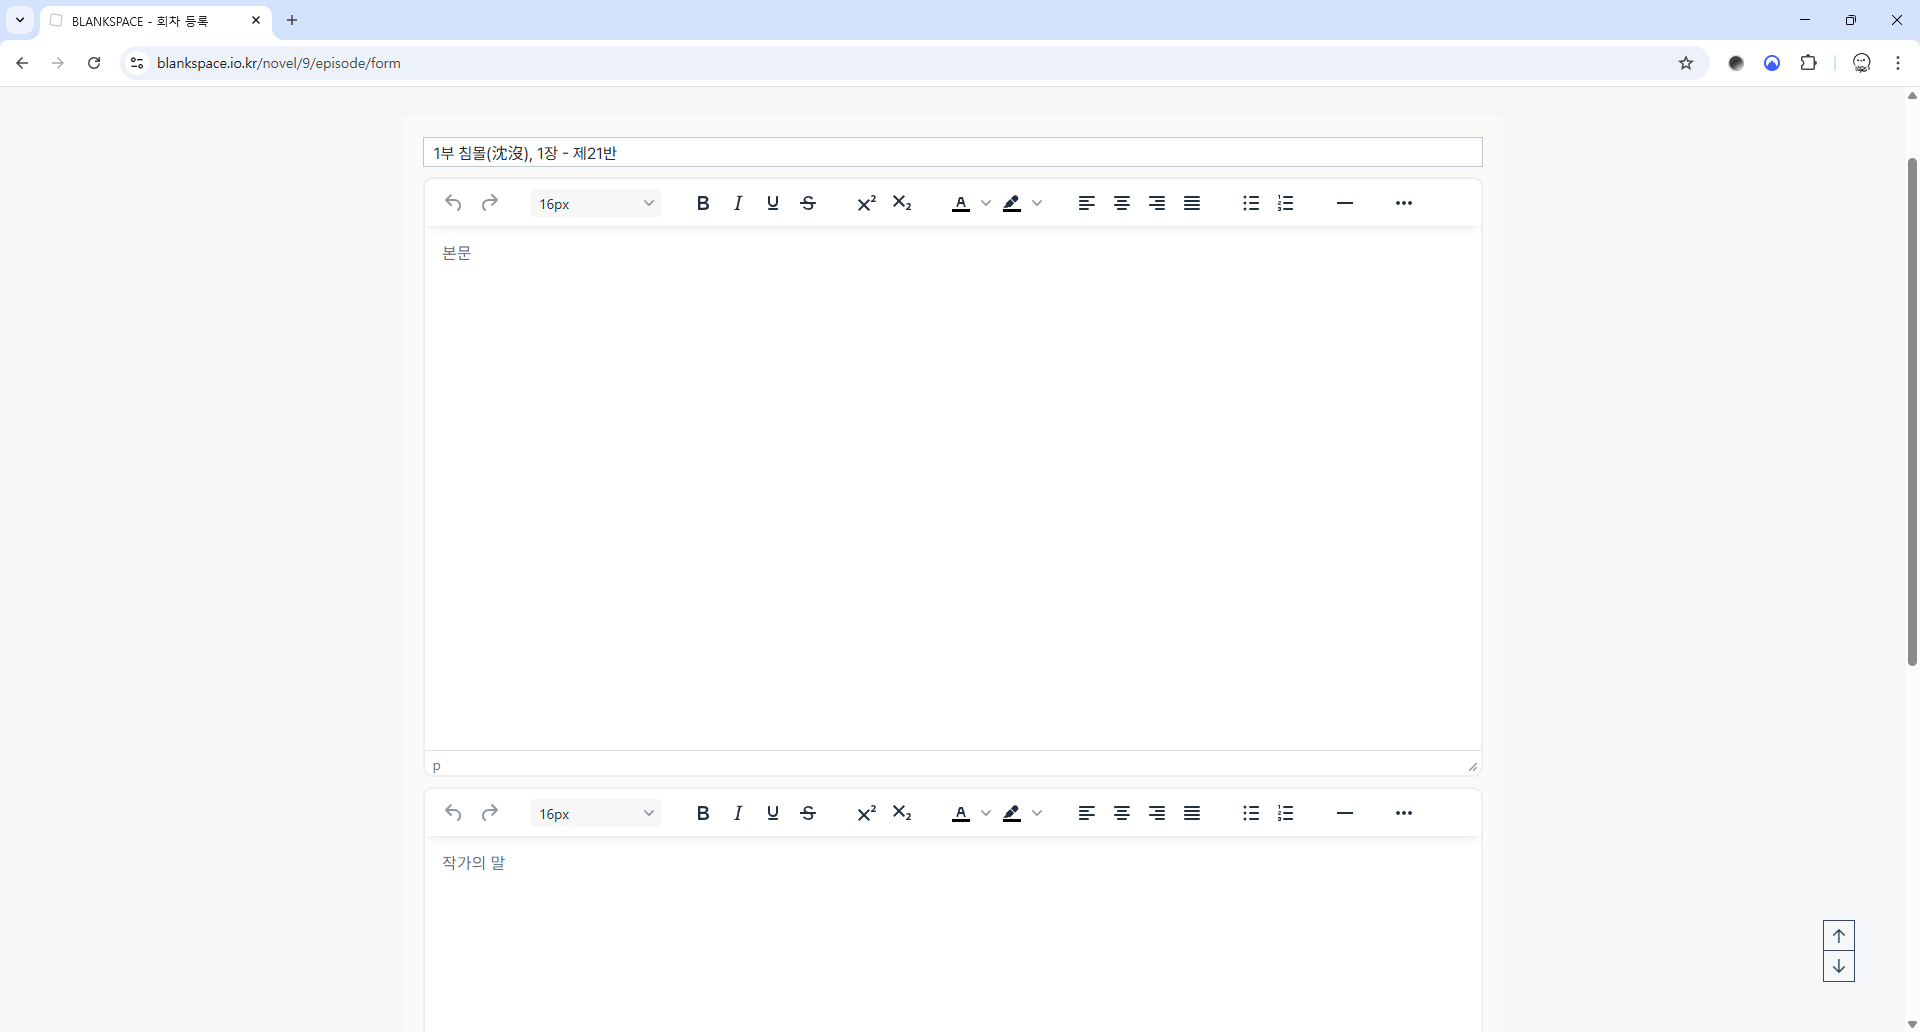Center align text in the top editor

[x=1122, y=203]
